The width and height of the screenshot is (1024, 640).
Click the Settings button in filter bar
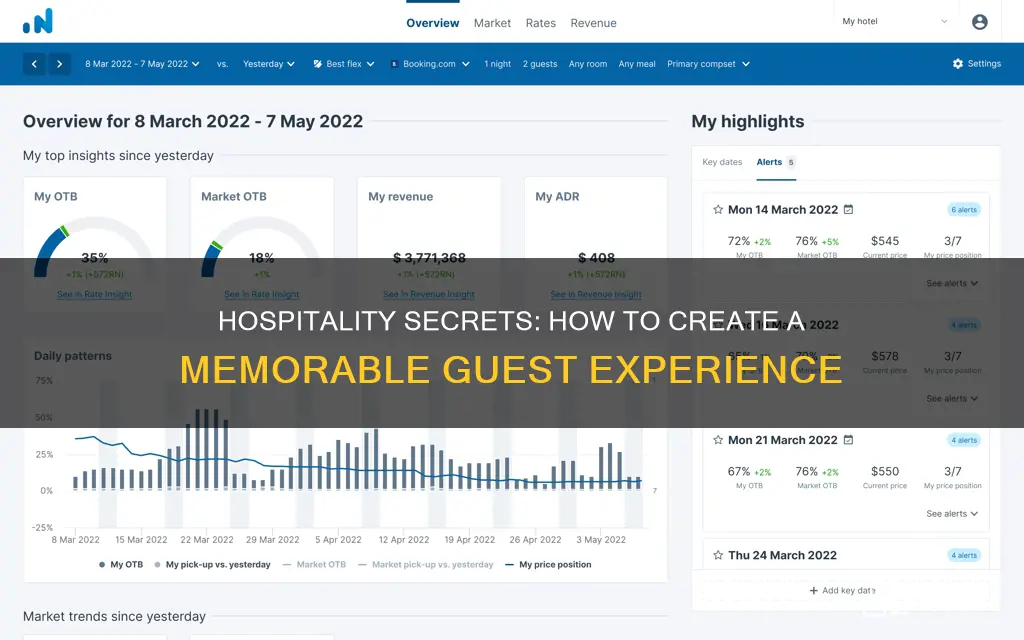976,64
